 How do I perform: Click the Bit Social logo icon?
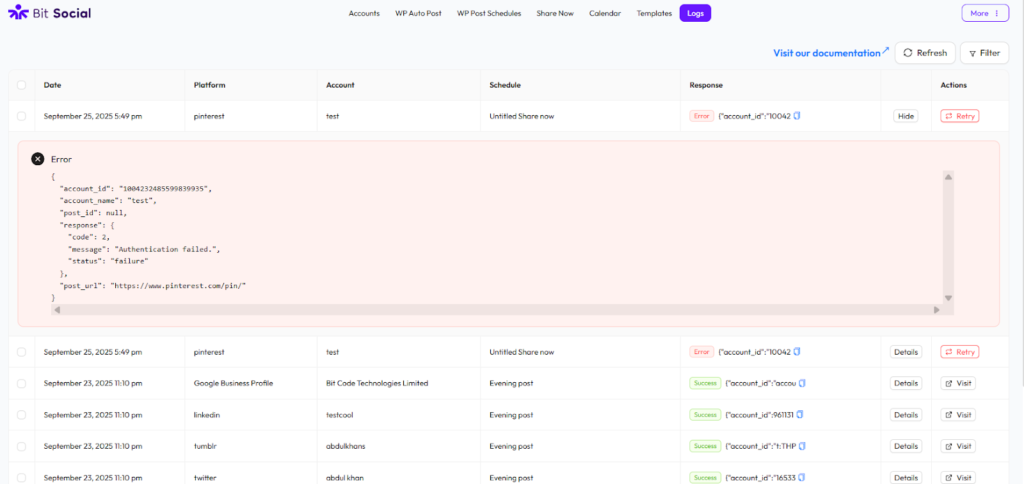18,13
